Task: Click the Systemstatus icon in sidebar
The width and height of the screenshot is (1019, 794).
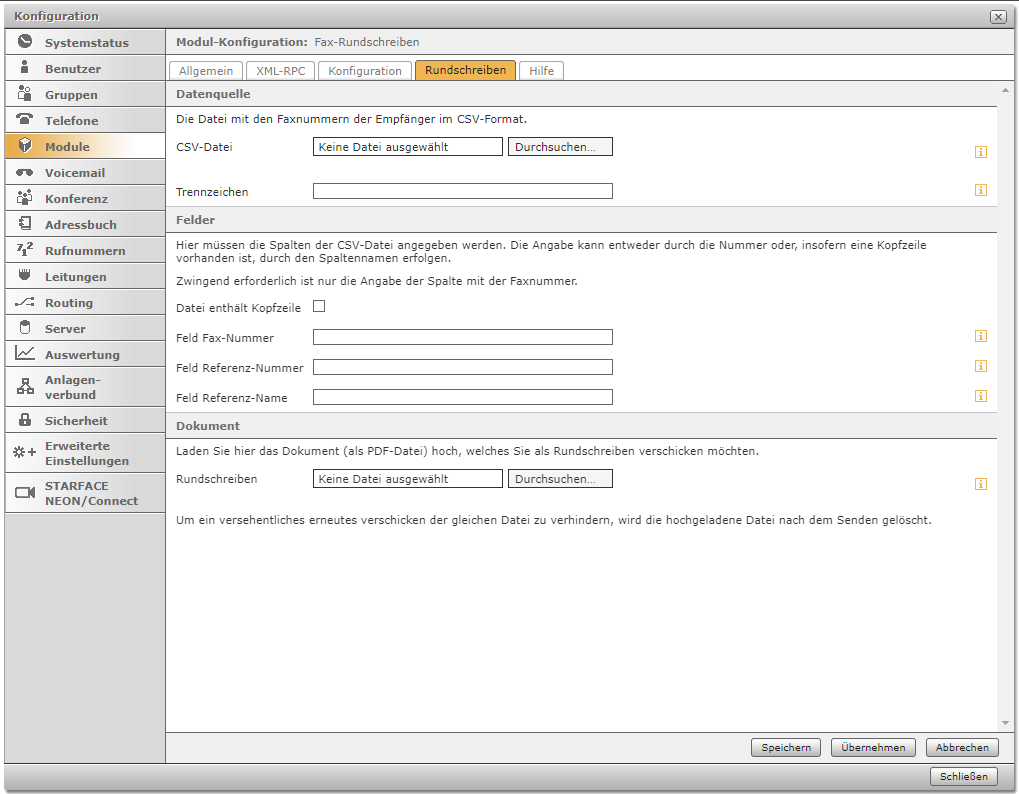Action: pos(25,43)
